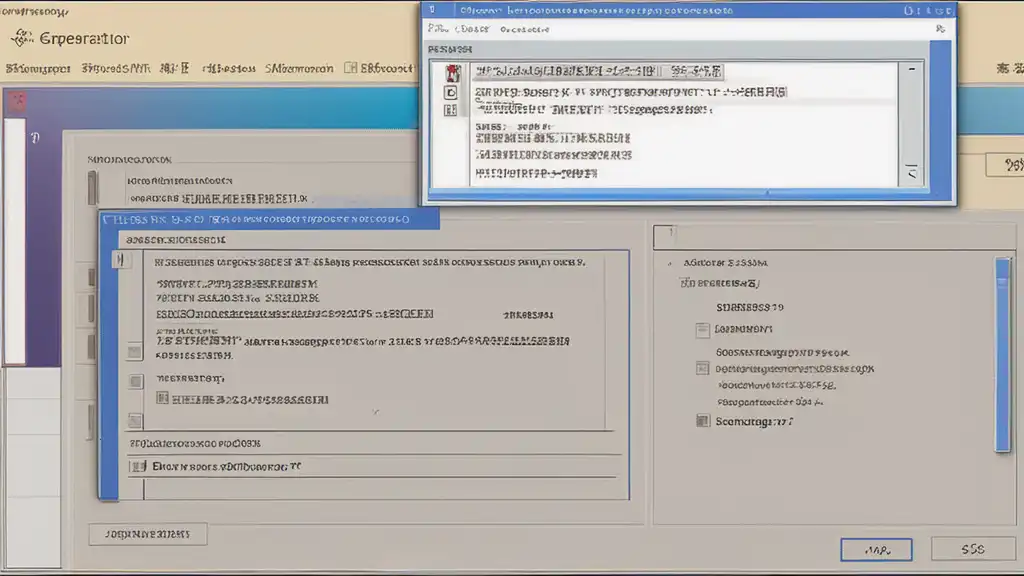Toggle the checkbox before the last dialog list entry

point(162,398)
